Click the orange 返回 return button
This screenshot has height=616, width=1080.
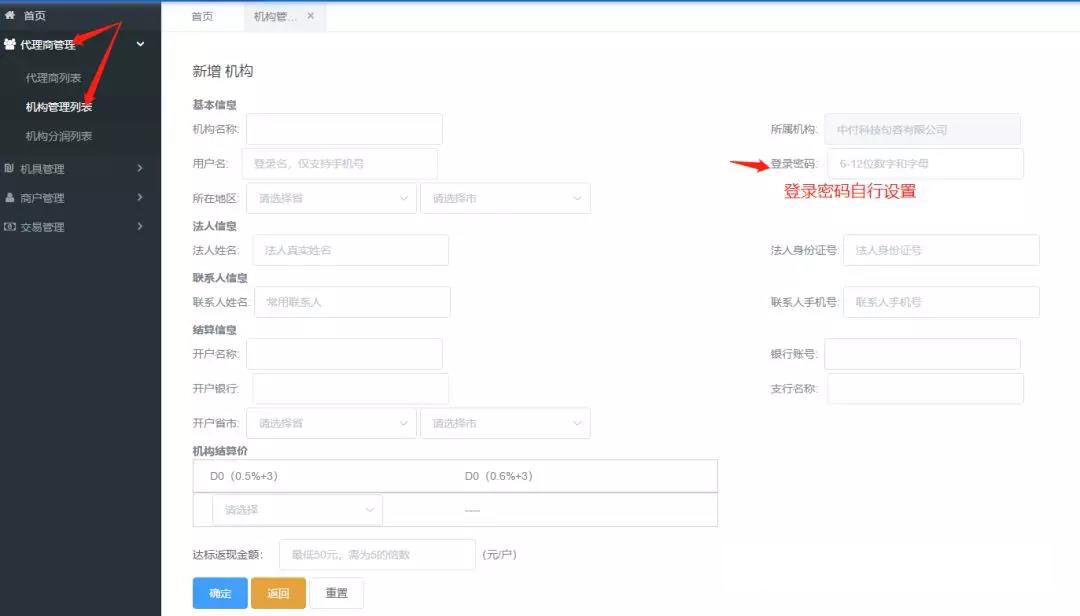pos(277,592)
